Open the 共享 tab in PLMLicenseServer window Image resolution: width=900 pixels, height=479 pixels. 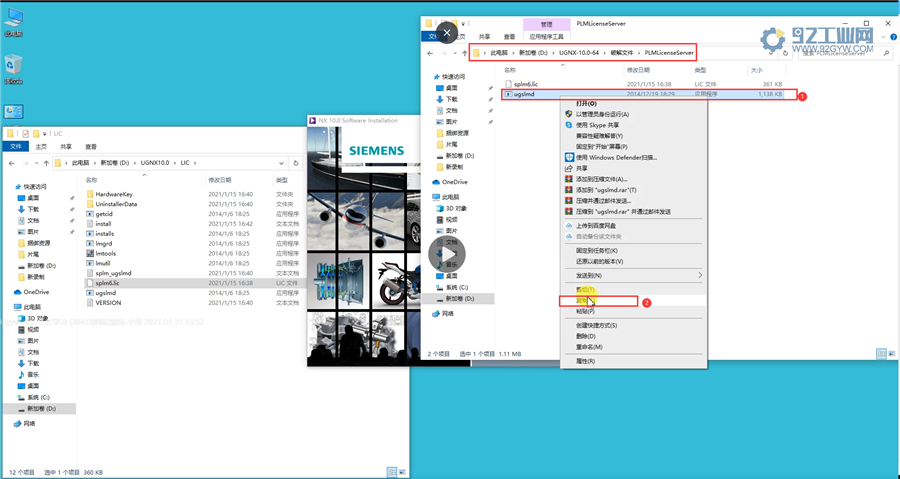click(x=484, y=36)
